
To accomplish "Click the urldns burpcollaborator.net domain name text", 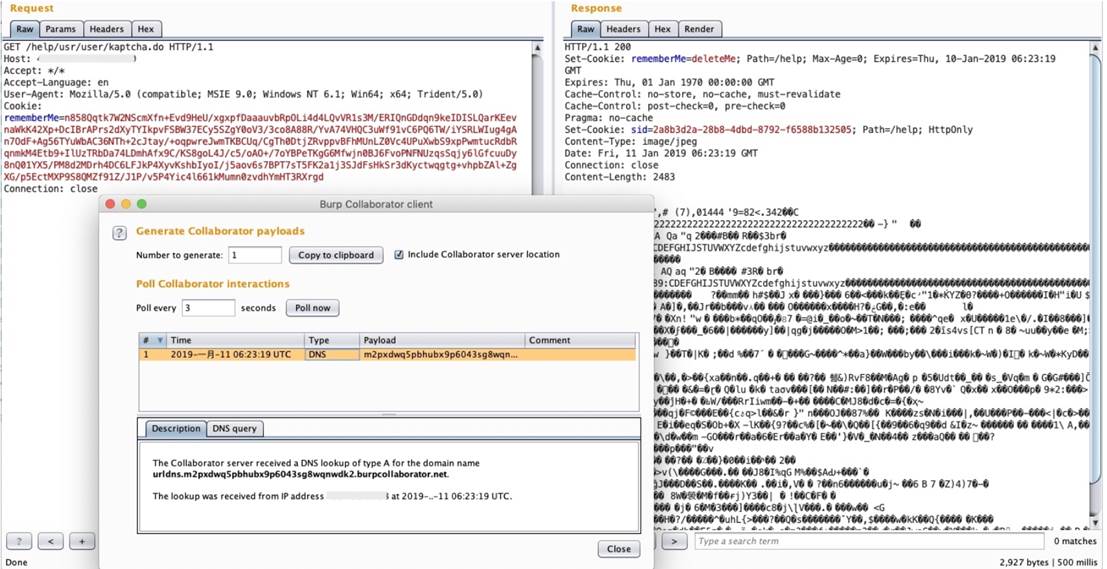I will 301,474.
